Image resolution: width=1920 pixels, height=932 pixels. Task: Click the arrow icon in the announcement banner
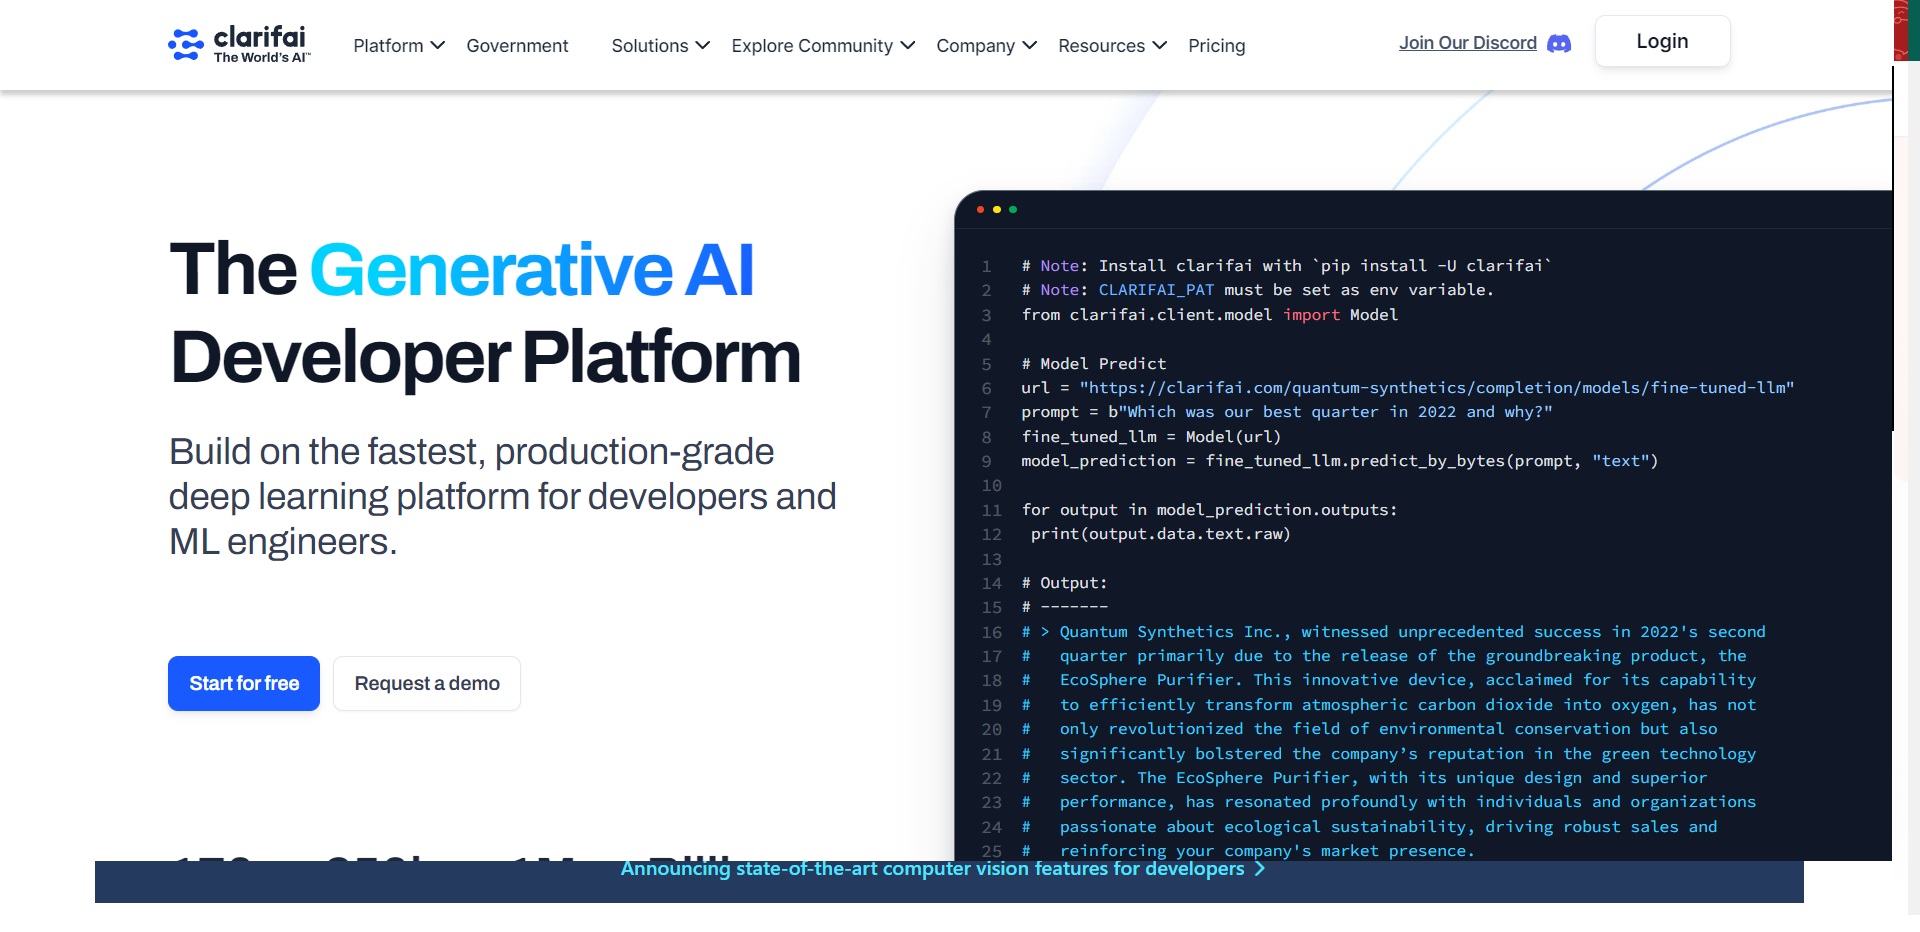click(1259, 869)
